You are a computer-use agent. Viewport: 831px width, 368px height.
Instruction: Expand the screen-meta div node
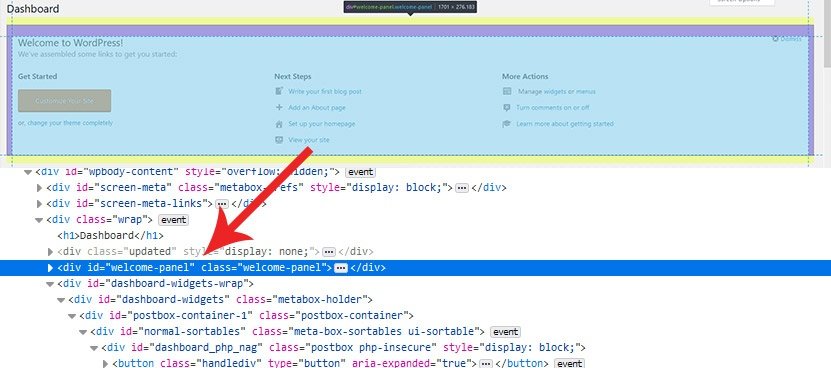tap(39, 188)
